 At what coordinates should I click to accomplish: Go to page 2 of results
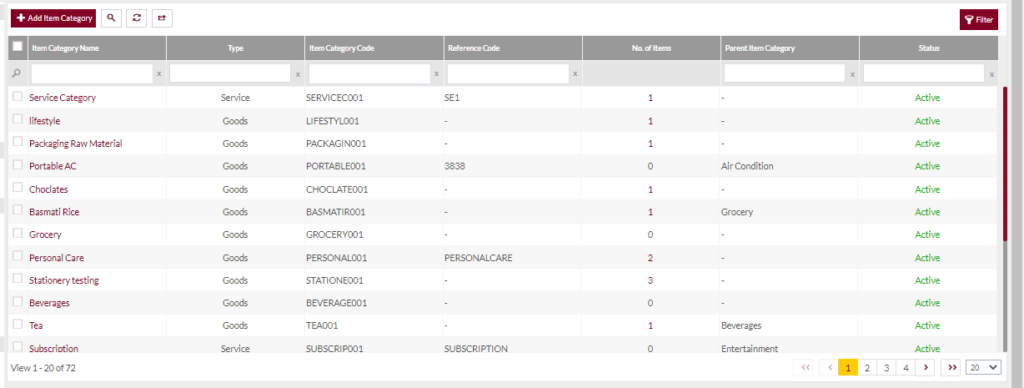pos(867,368)
